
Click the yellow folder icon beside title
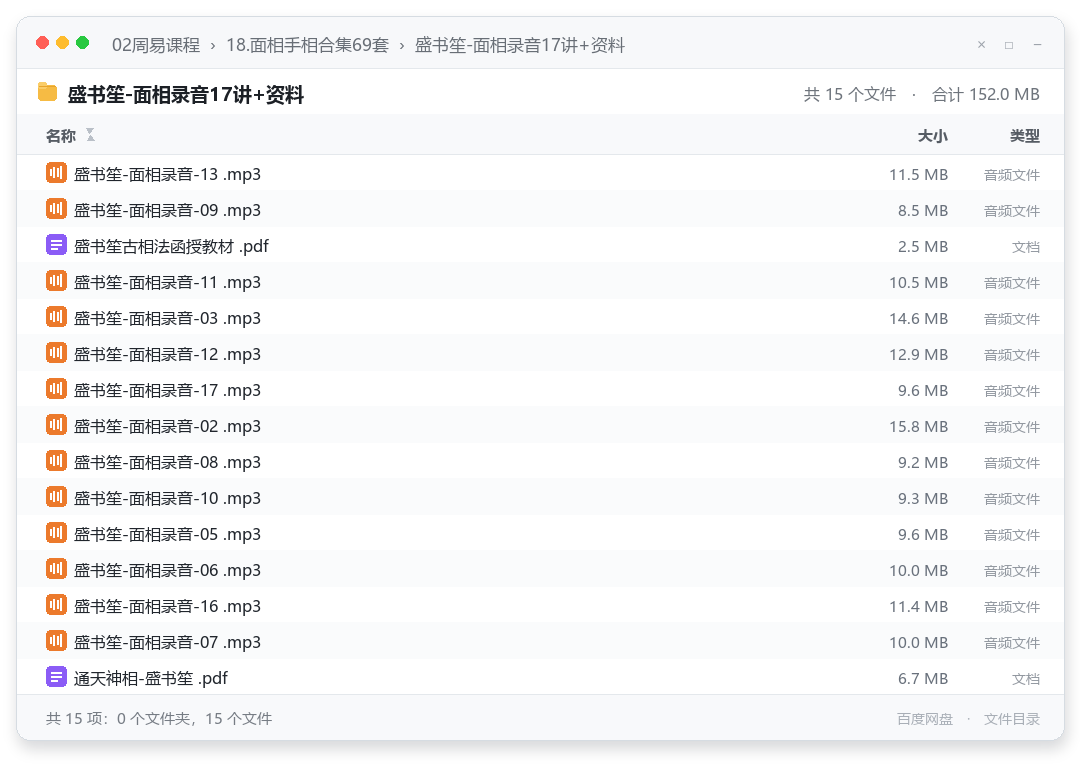click(x=48, y=92)
